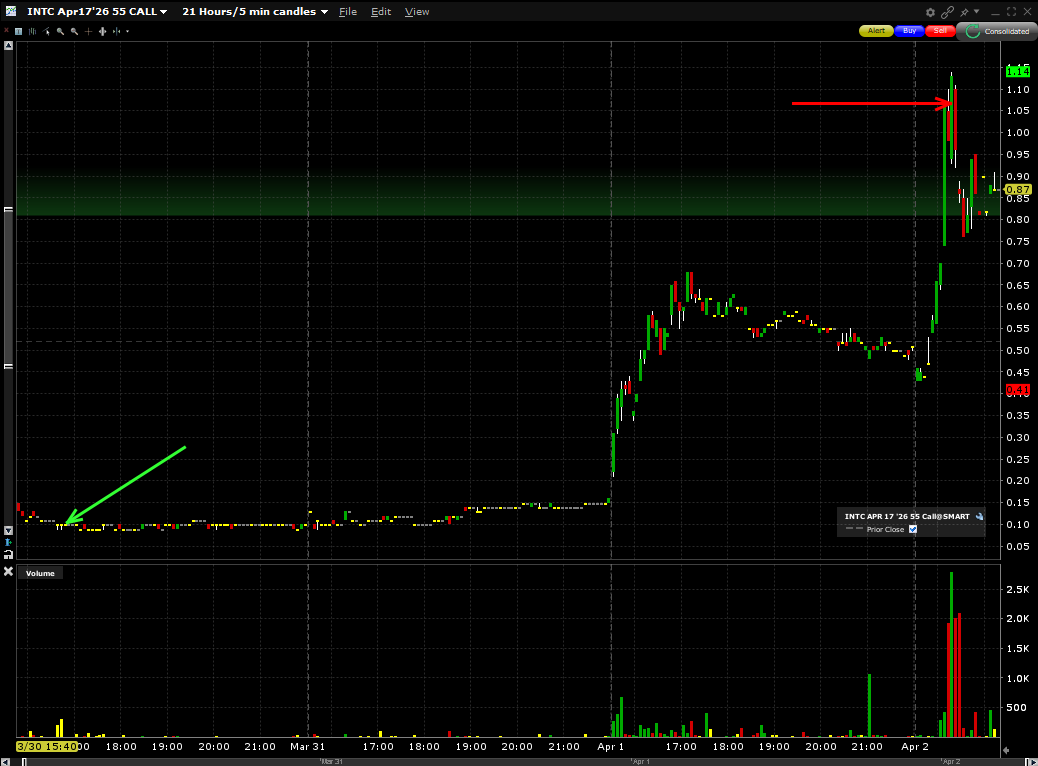Click the zoom in magnifier icon
This screenshot has height=766, width=1038.
60,31
